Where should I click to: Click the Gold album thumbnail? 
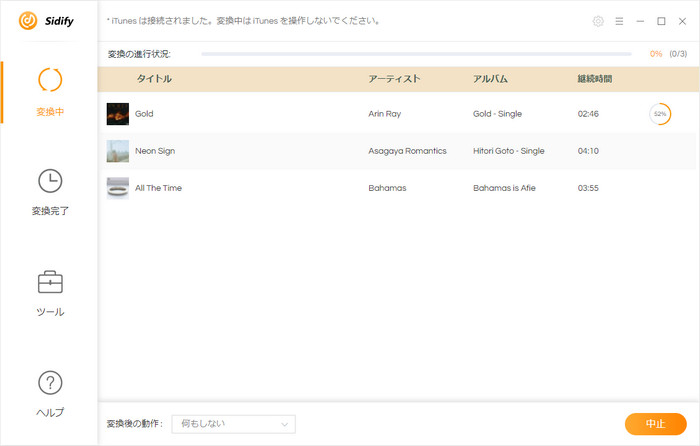click(x=118, y=114)
